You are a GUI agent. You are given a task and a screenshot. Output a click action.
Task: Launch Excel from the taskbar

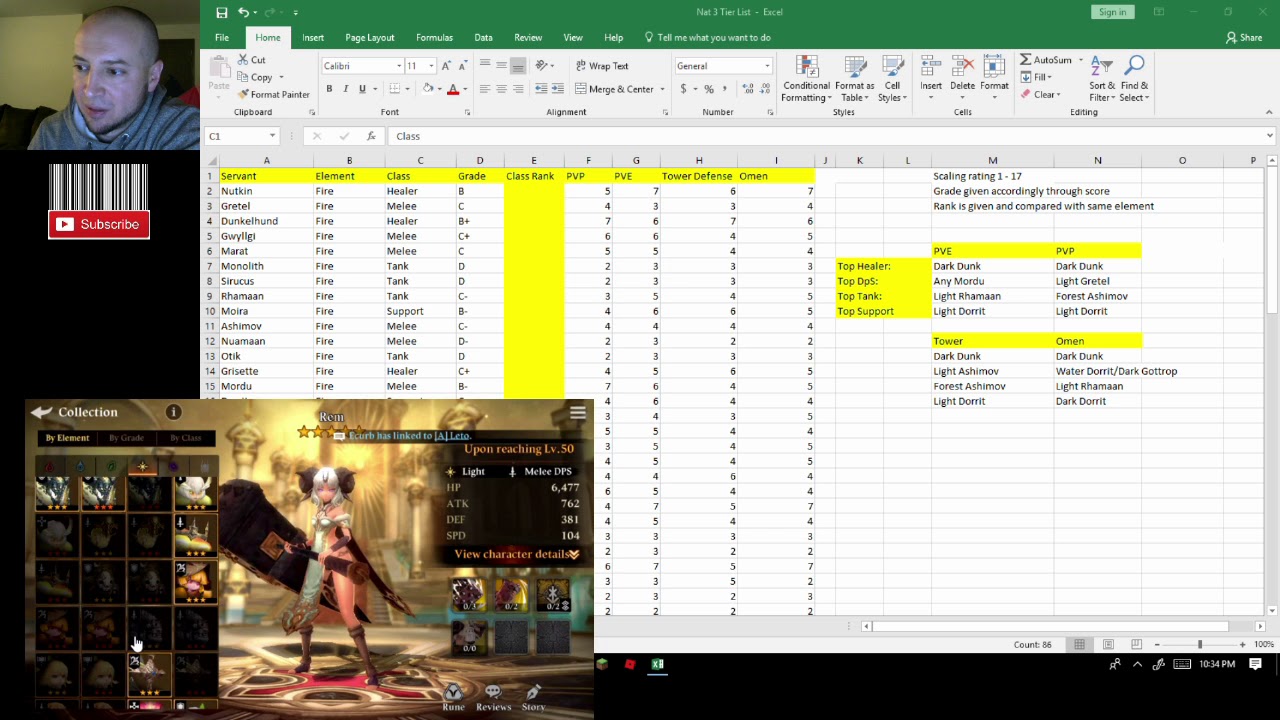(657, 664)
